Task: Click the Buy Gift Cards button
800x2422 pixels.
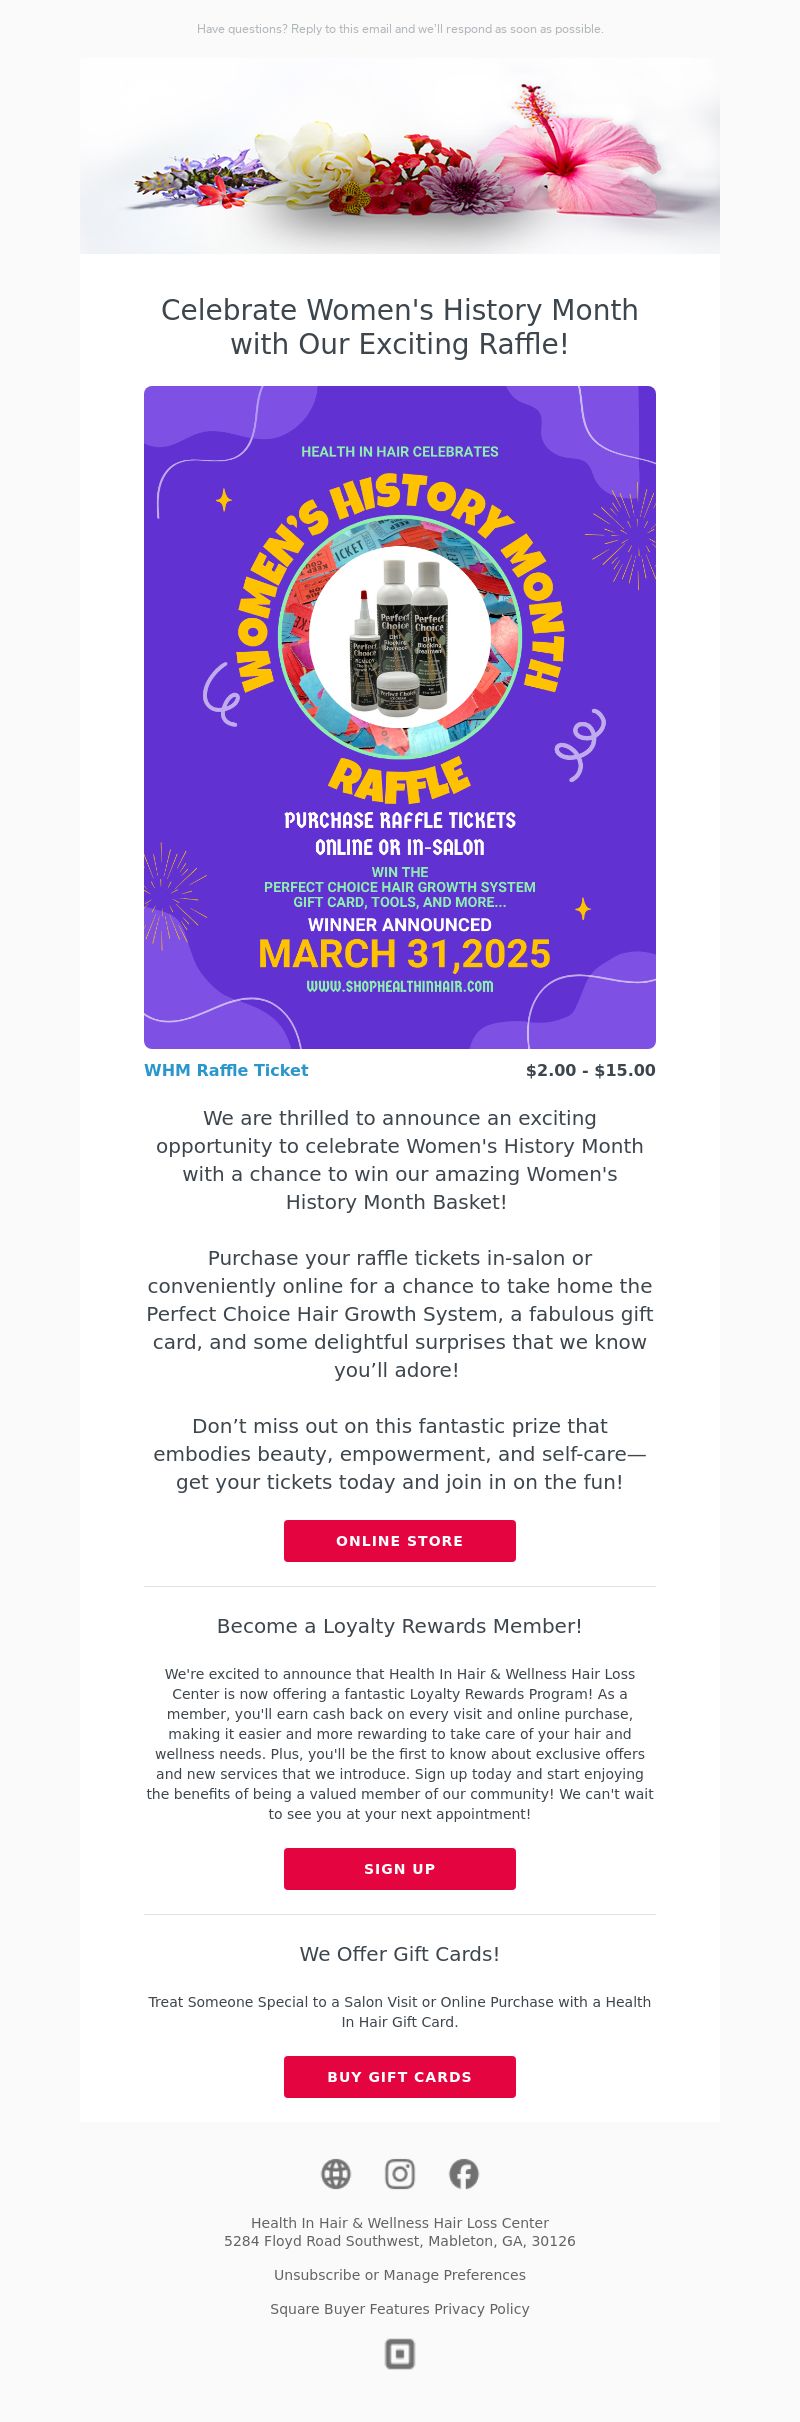Action: (400, 2077)
